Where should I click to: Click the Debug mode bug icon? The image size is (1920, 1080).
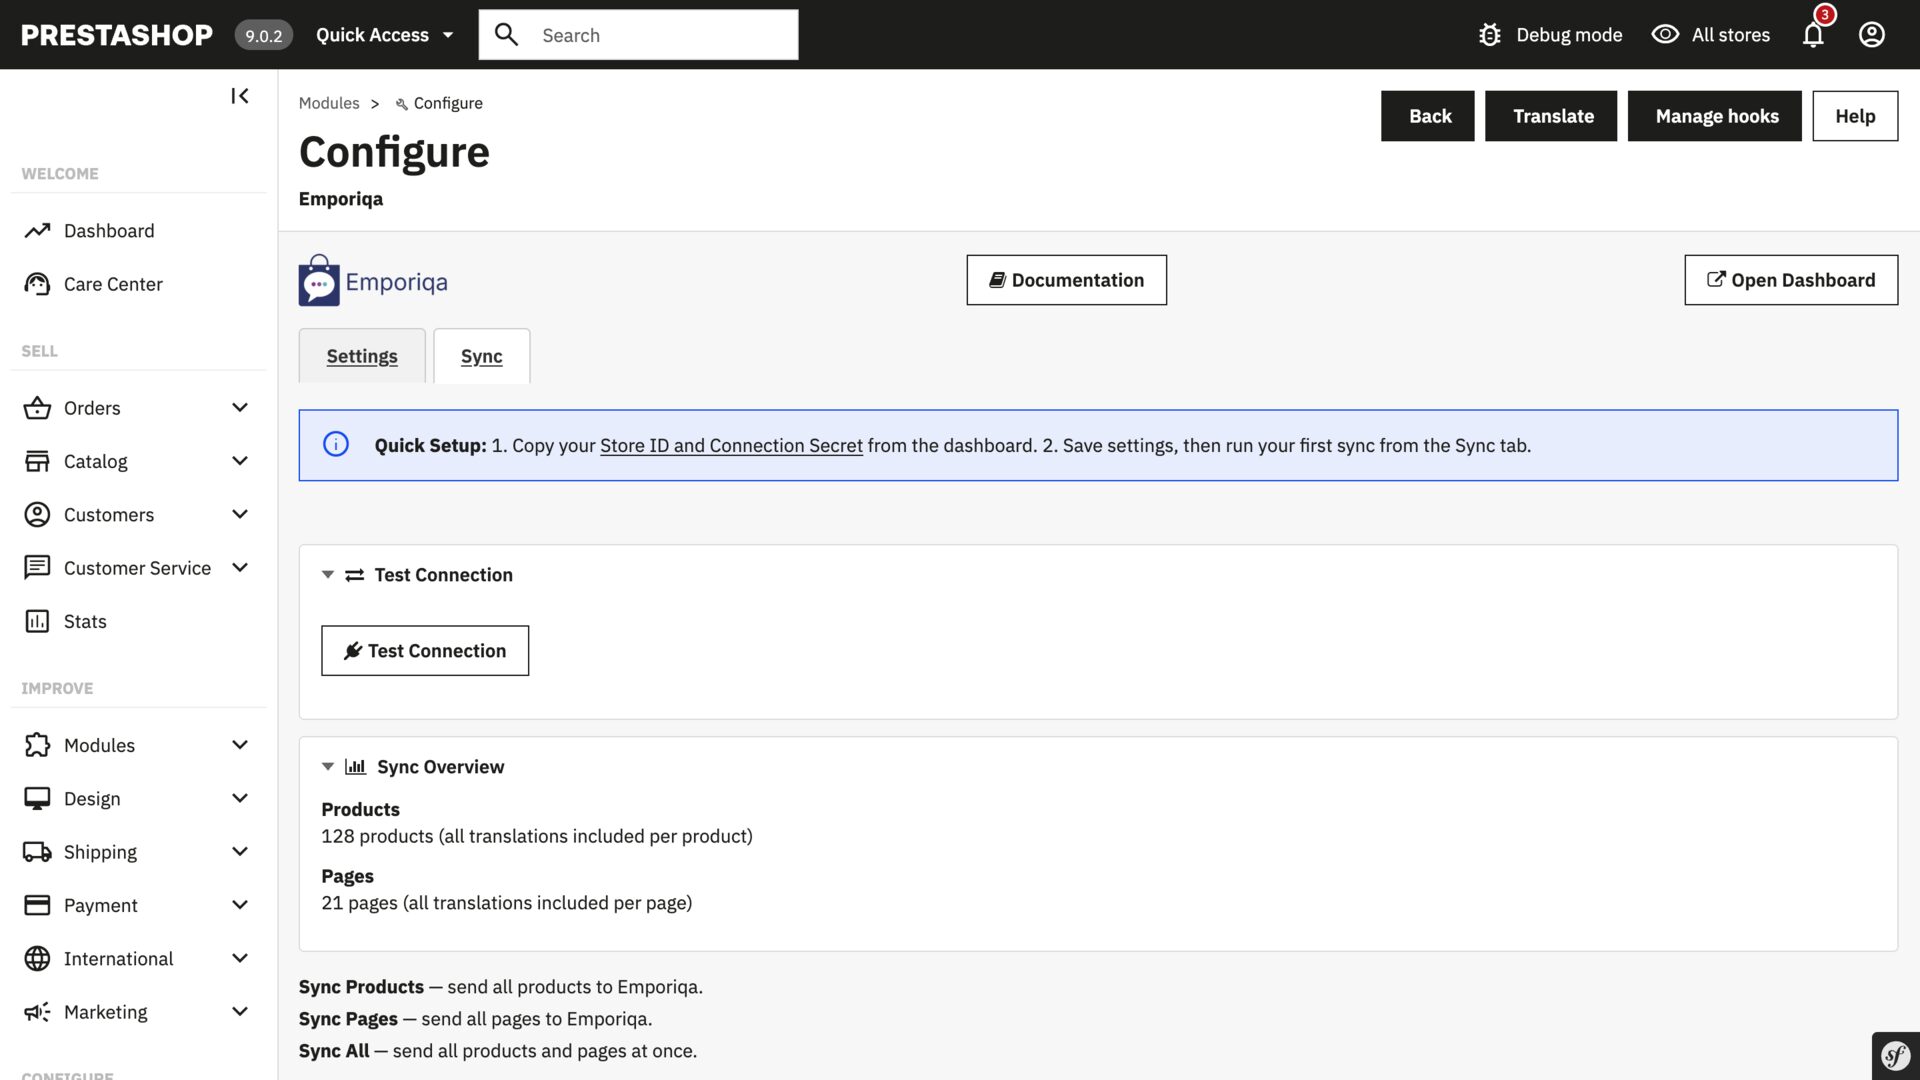point(1489,34)
